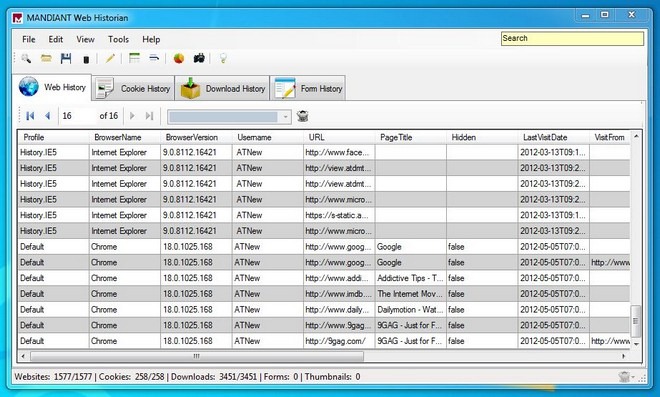Sort by LastVisitDate column header
The image size is (660, 397).
point(554,137)
